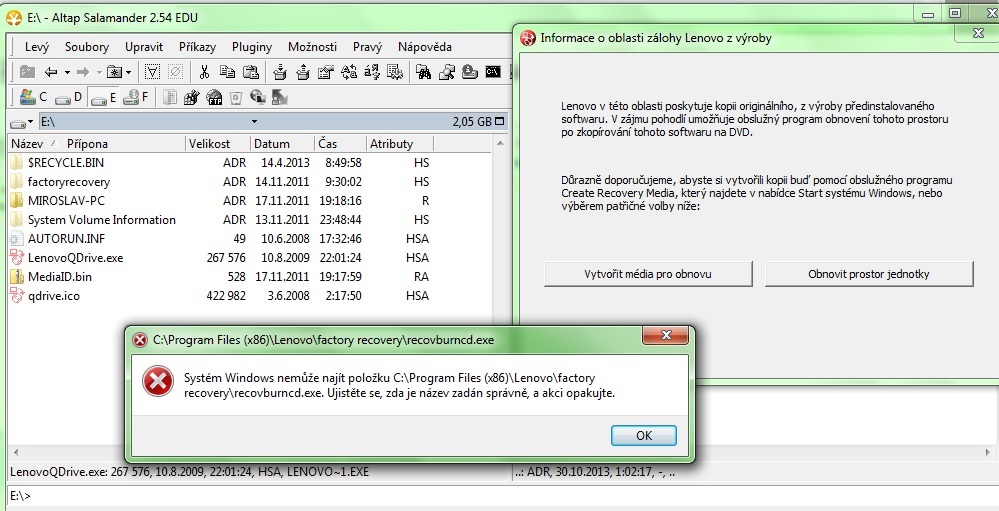999x511 pixels.
Task: Click the list-with-gear attributes icon
Action: tap(395, 72)
